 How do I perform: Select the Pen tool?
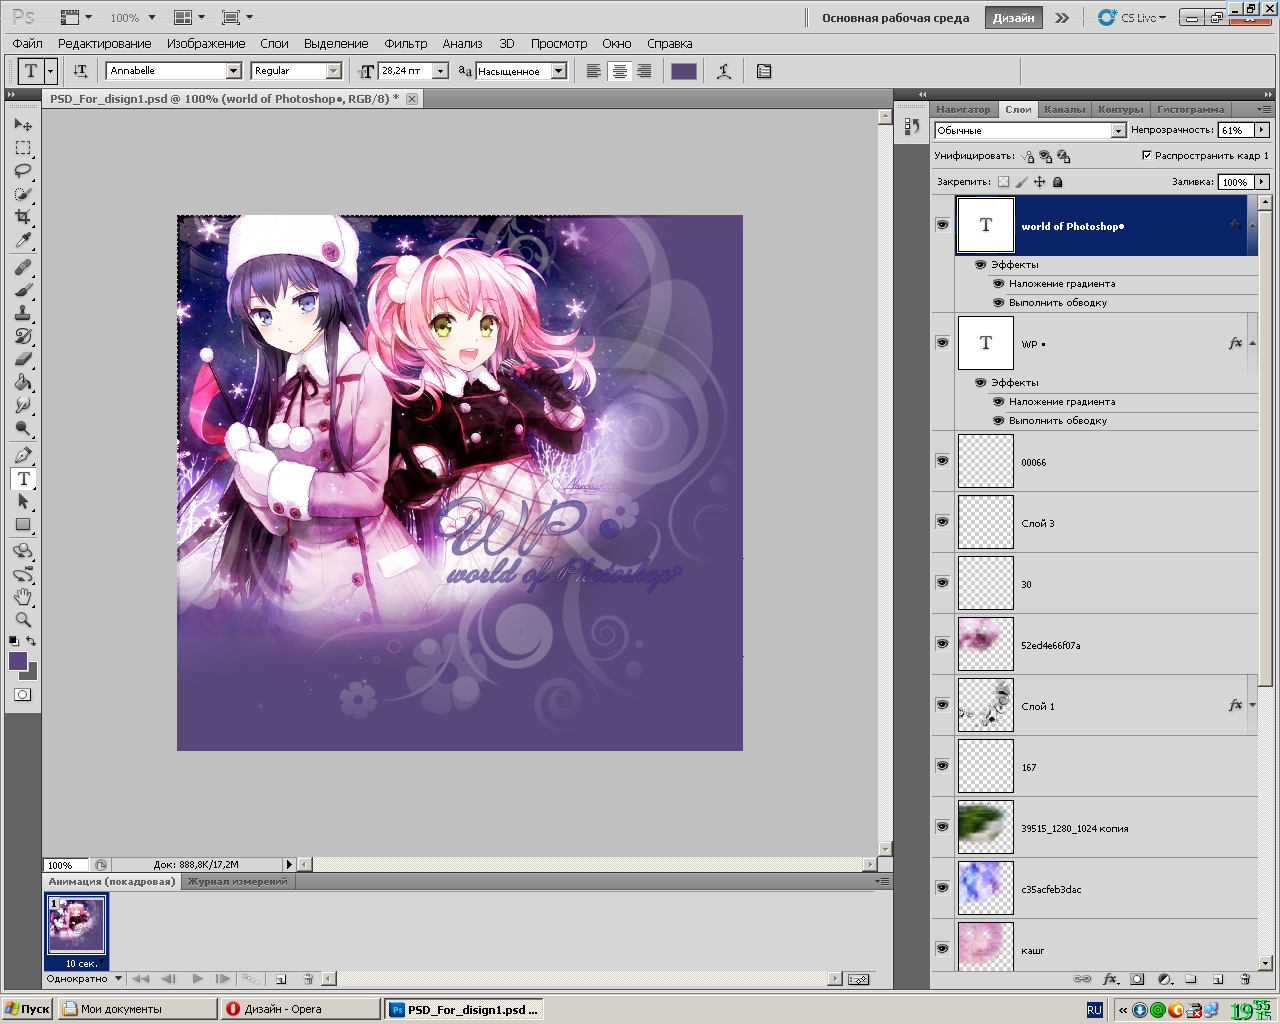[x=23, y=455]
